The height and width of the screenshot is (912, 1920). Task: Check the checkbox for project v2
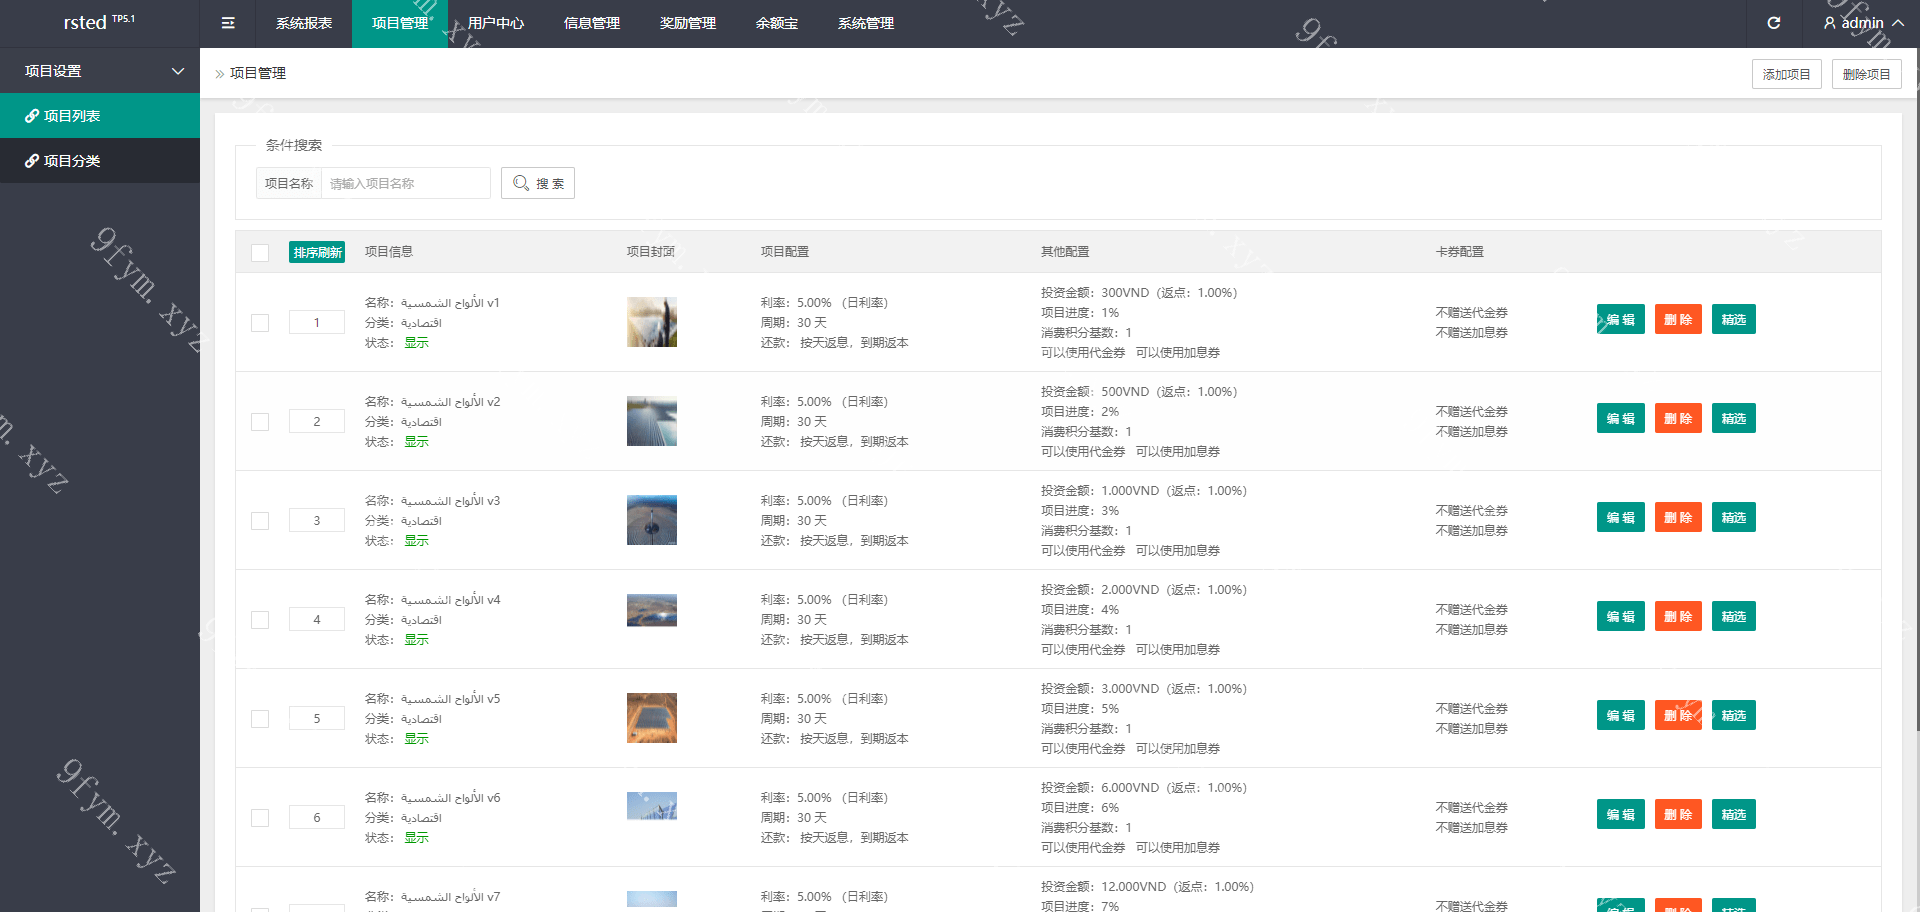coord(260,422)
